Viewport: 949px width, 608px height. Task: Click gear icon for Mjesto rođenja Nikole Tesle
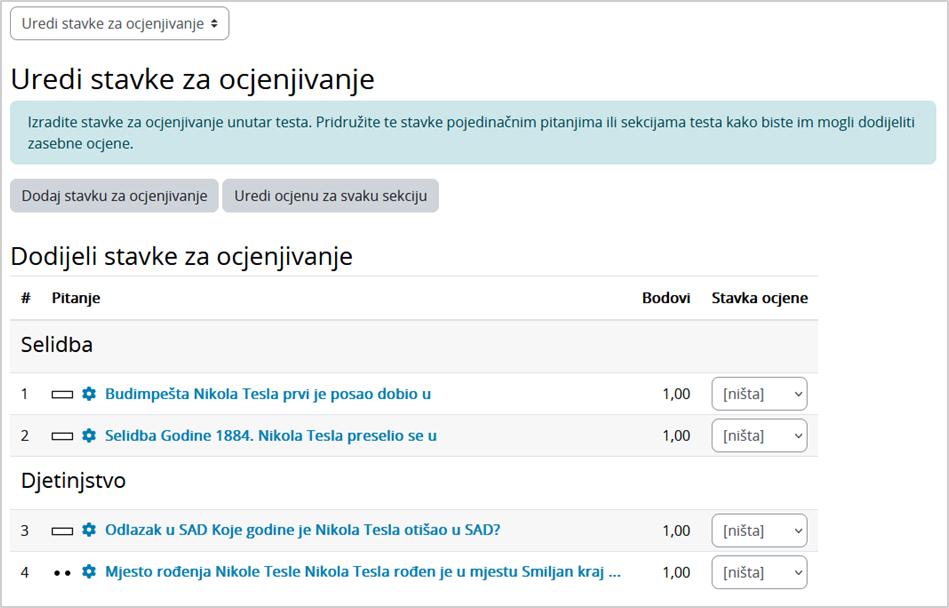coord(88,572)
